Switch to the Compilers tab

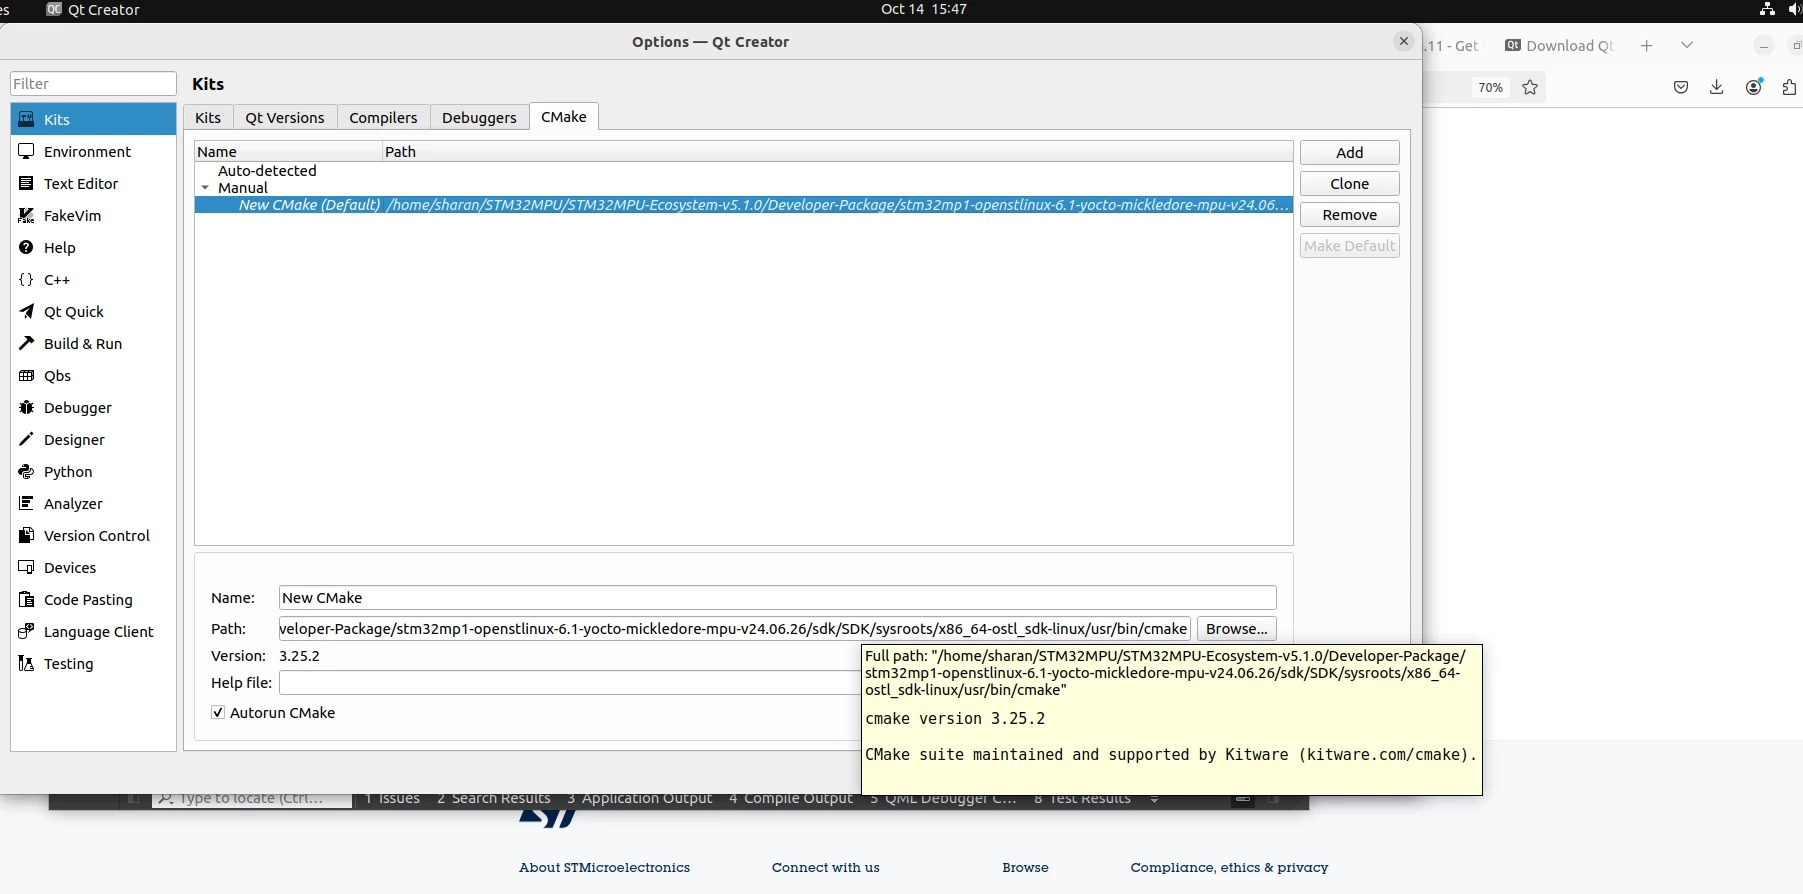(x=383, y=118)
